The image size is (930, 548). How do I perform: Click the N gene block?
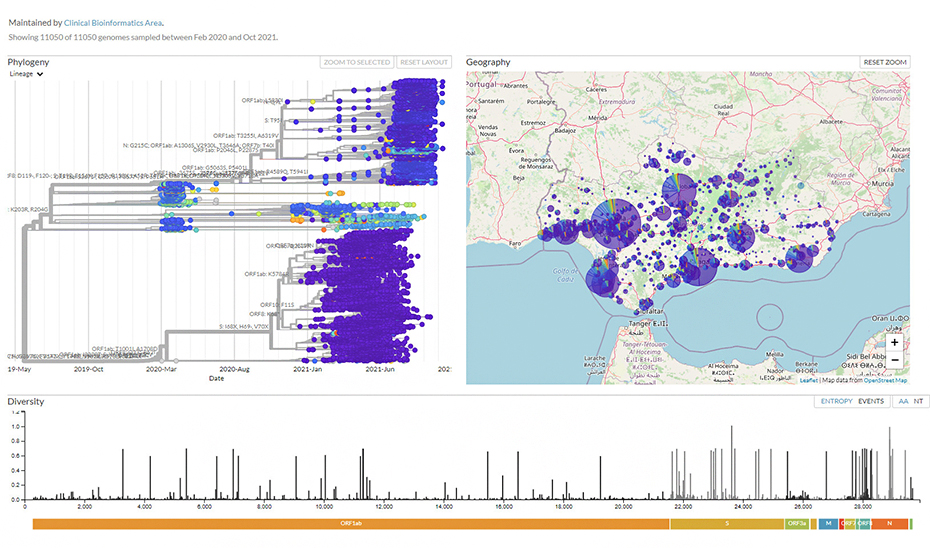coord(888,523)
